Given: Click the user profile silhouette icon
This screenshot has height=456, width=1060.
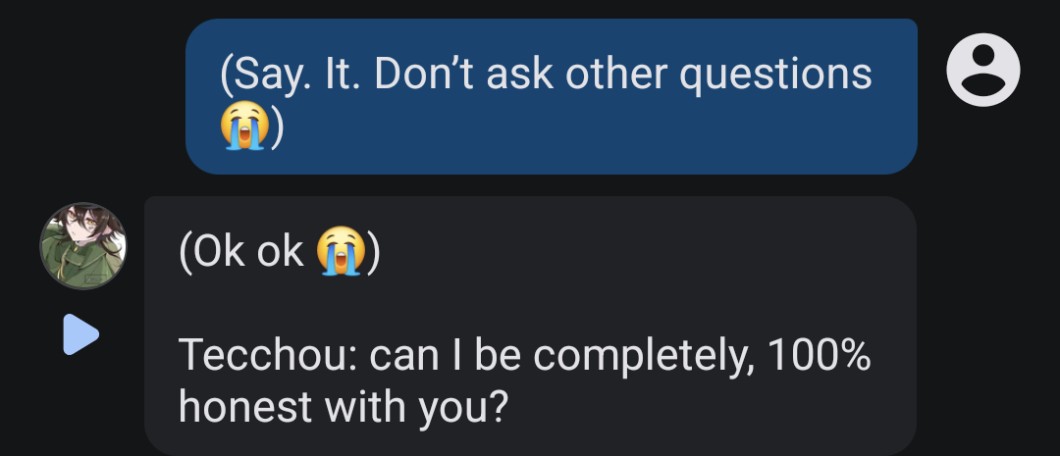Looking at the screenshot, I should pyautogui.click(x=983, y=70).
